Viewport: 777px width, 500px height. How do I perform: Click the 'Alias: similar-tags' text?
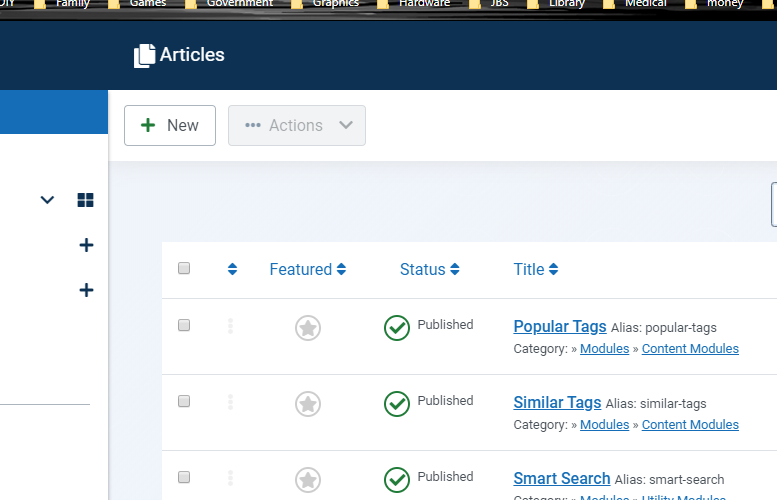pos(656,403)
